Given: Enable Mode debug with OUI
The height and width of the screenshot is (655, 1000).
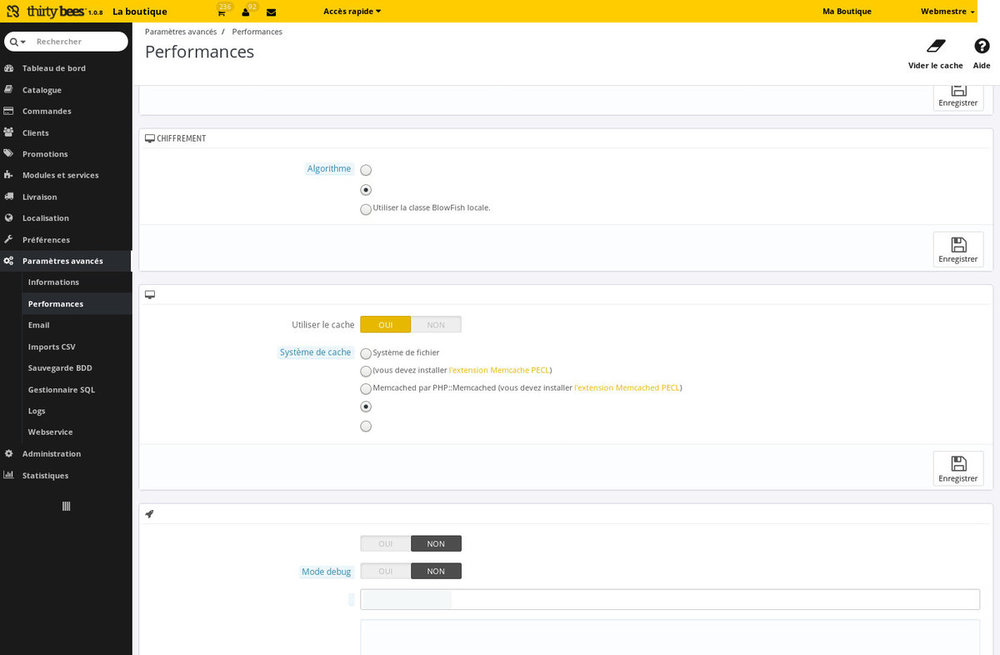Looking at the screenshot, I should pyautogui.click(x=386, y=571).
